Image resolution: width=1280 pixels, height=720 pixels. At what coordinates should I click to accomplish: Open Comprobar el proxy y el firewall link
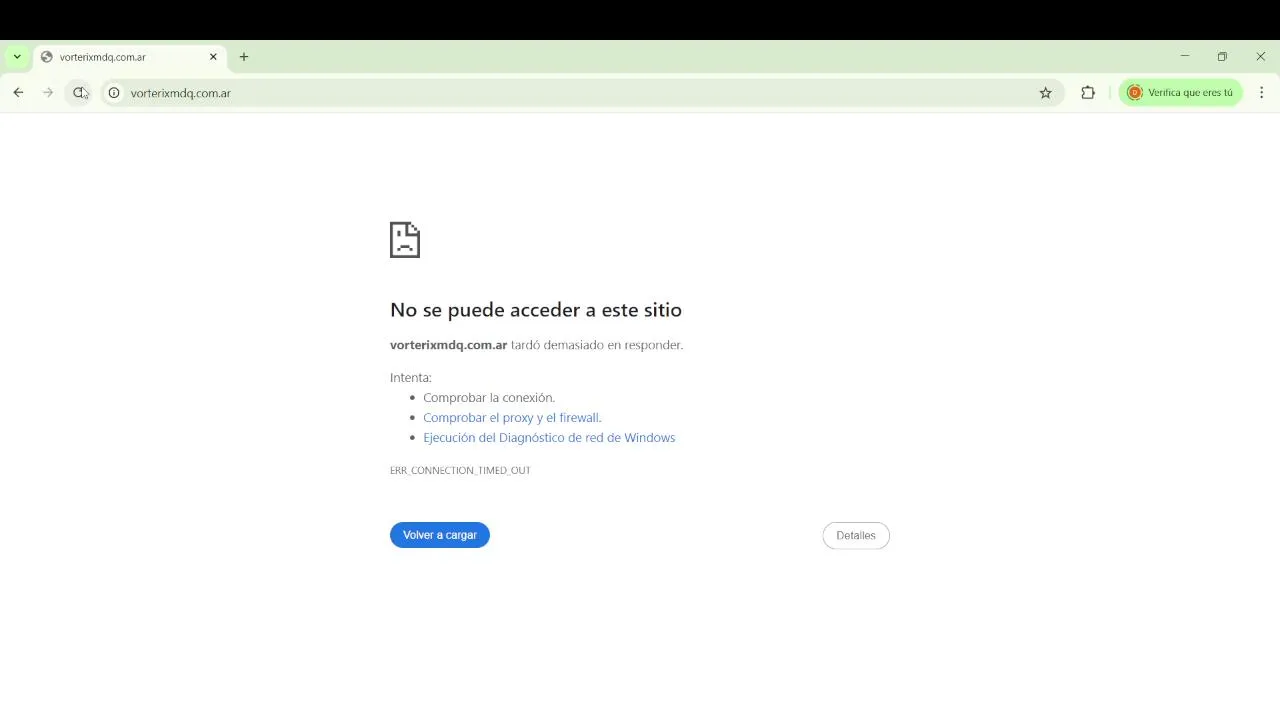512,418
